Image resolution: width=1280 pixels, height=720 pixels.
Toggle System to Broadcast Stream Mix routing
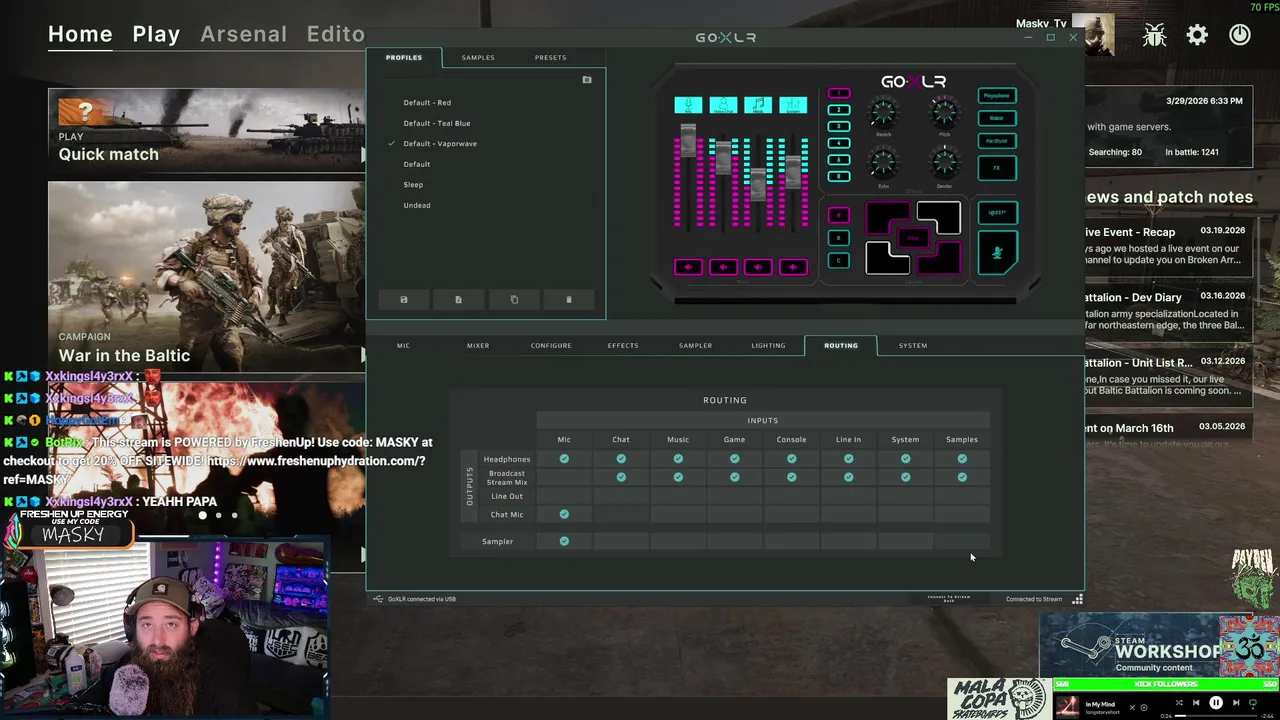[905, 477]
